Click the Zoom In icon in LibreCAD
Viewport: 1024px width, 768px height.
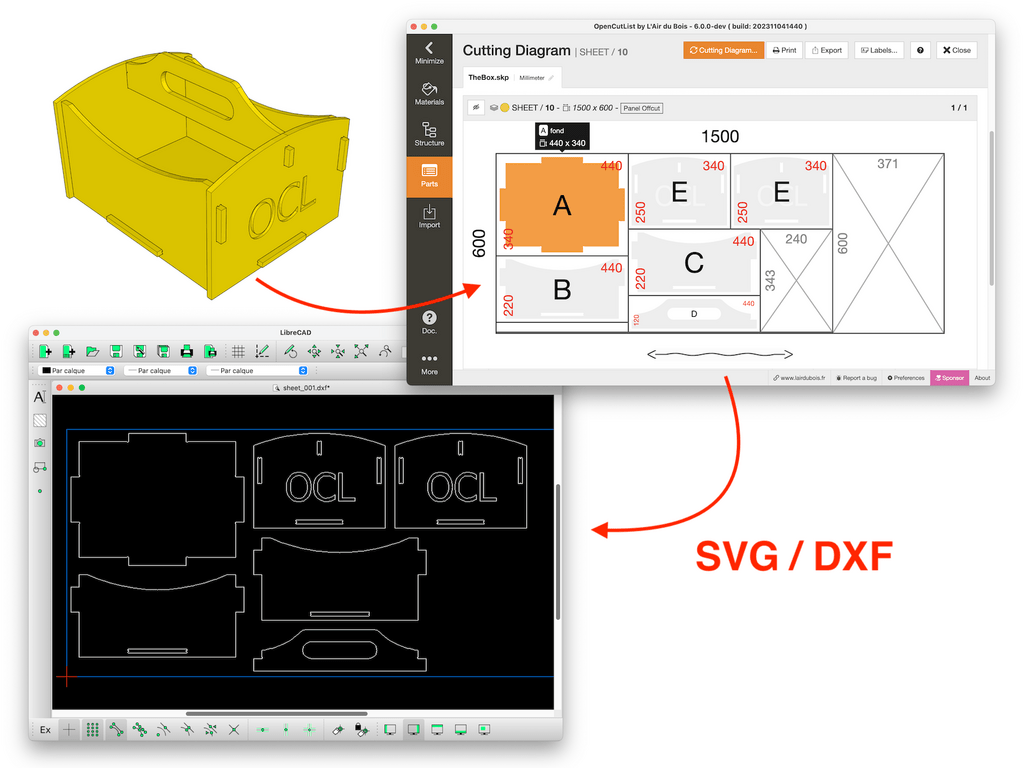pos(338,351)
